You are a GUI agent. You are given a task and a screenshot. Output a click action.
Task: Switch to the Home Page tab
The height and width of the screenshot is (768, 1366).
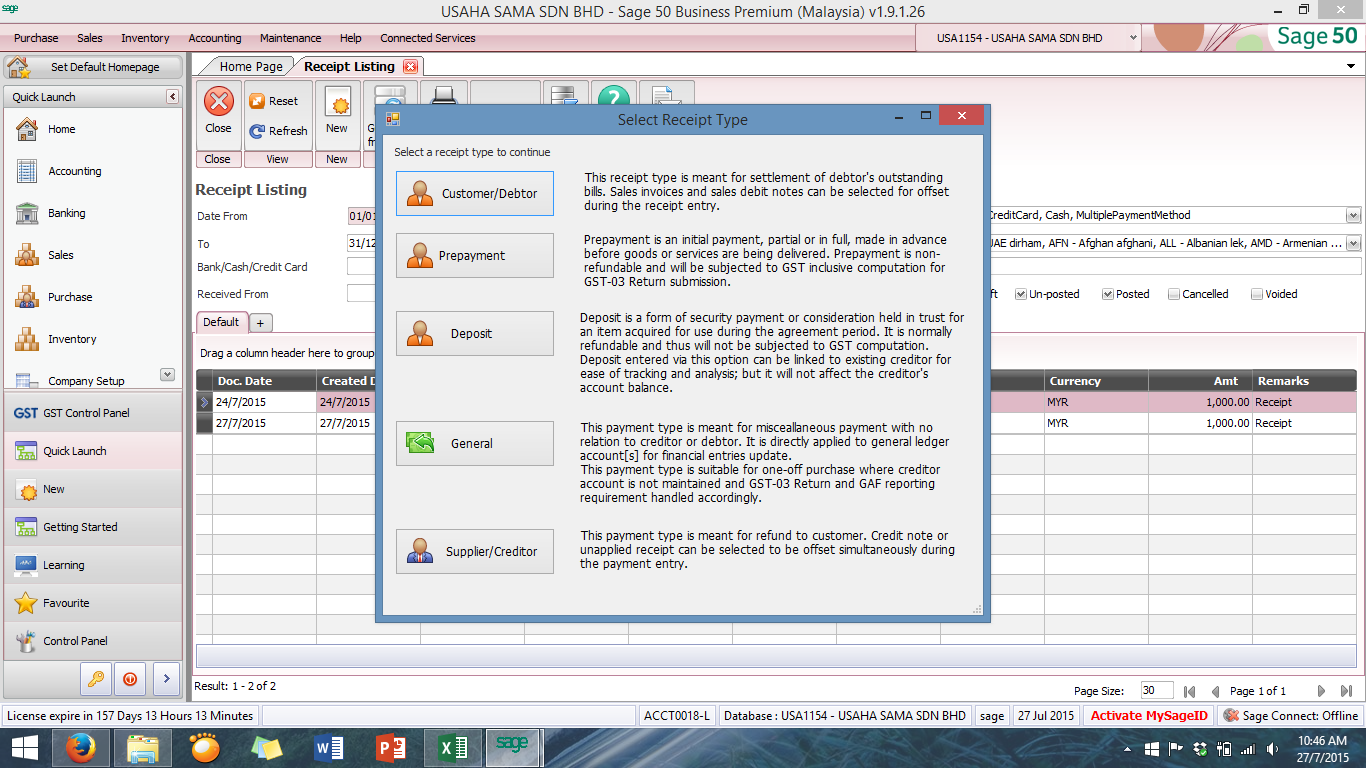coord(251,67)
